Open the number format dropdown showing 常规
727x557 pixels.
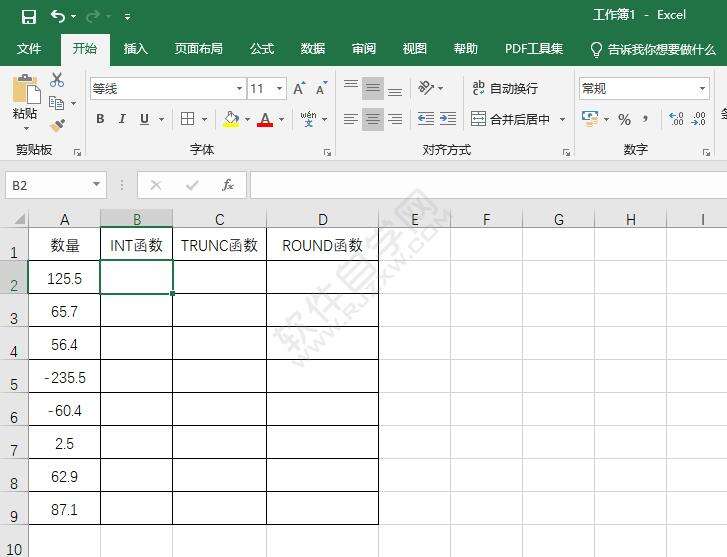pyautogui.click(x=702, y=88)
